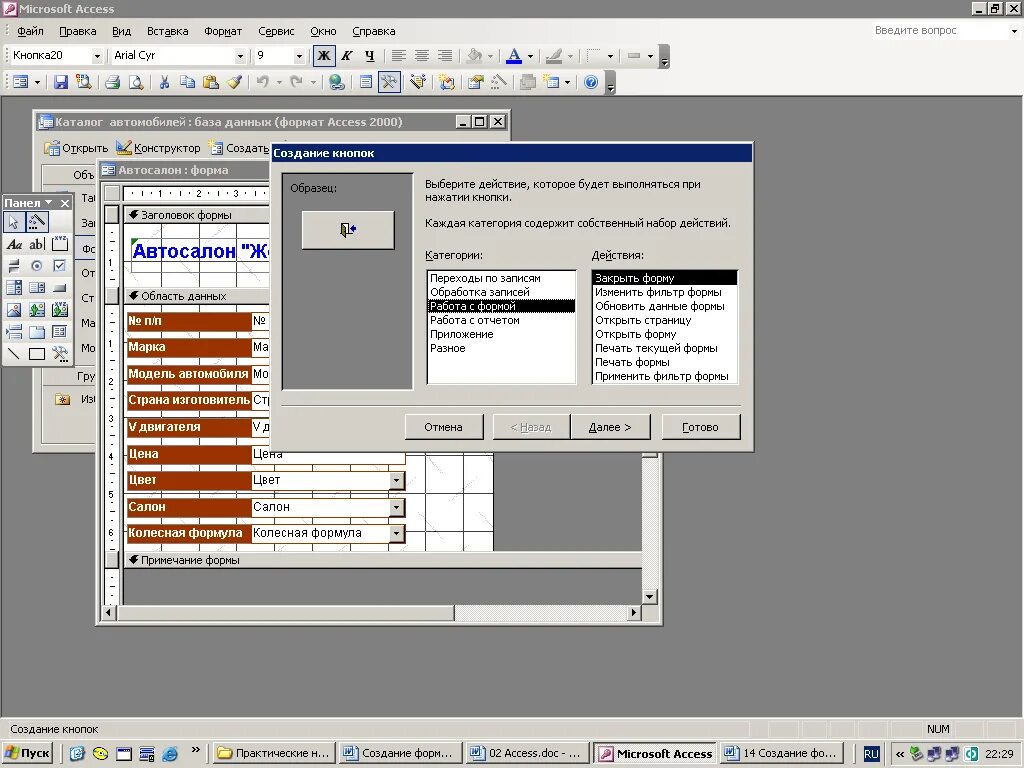Open the Панел toolbox options arrow
The image size is (1024, 768).
pos(49,202)
